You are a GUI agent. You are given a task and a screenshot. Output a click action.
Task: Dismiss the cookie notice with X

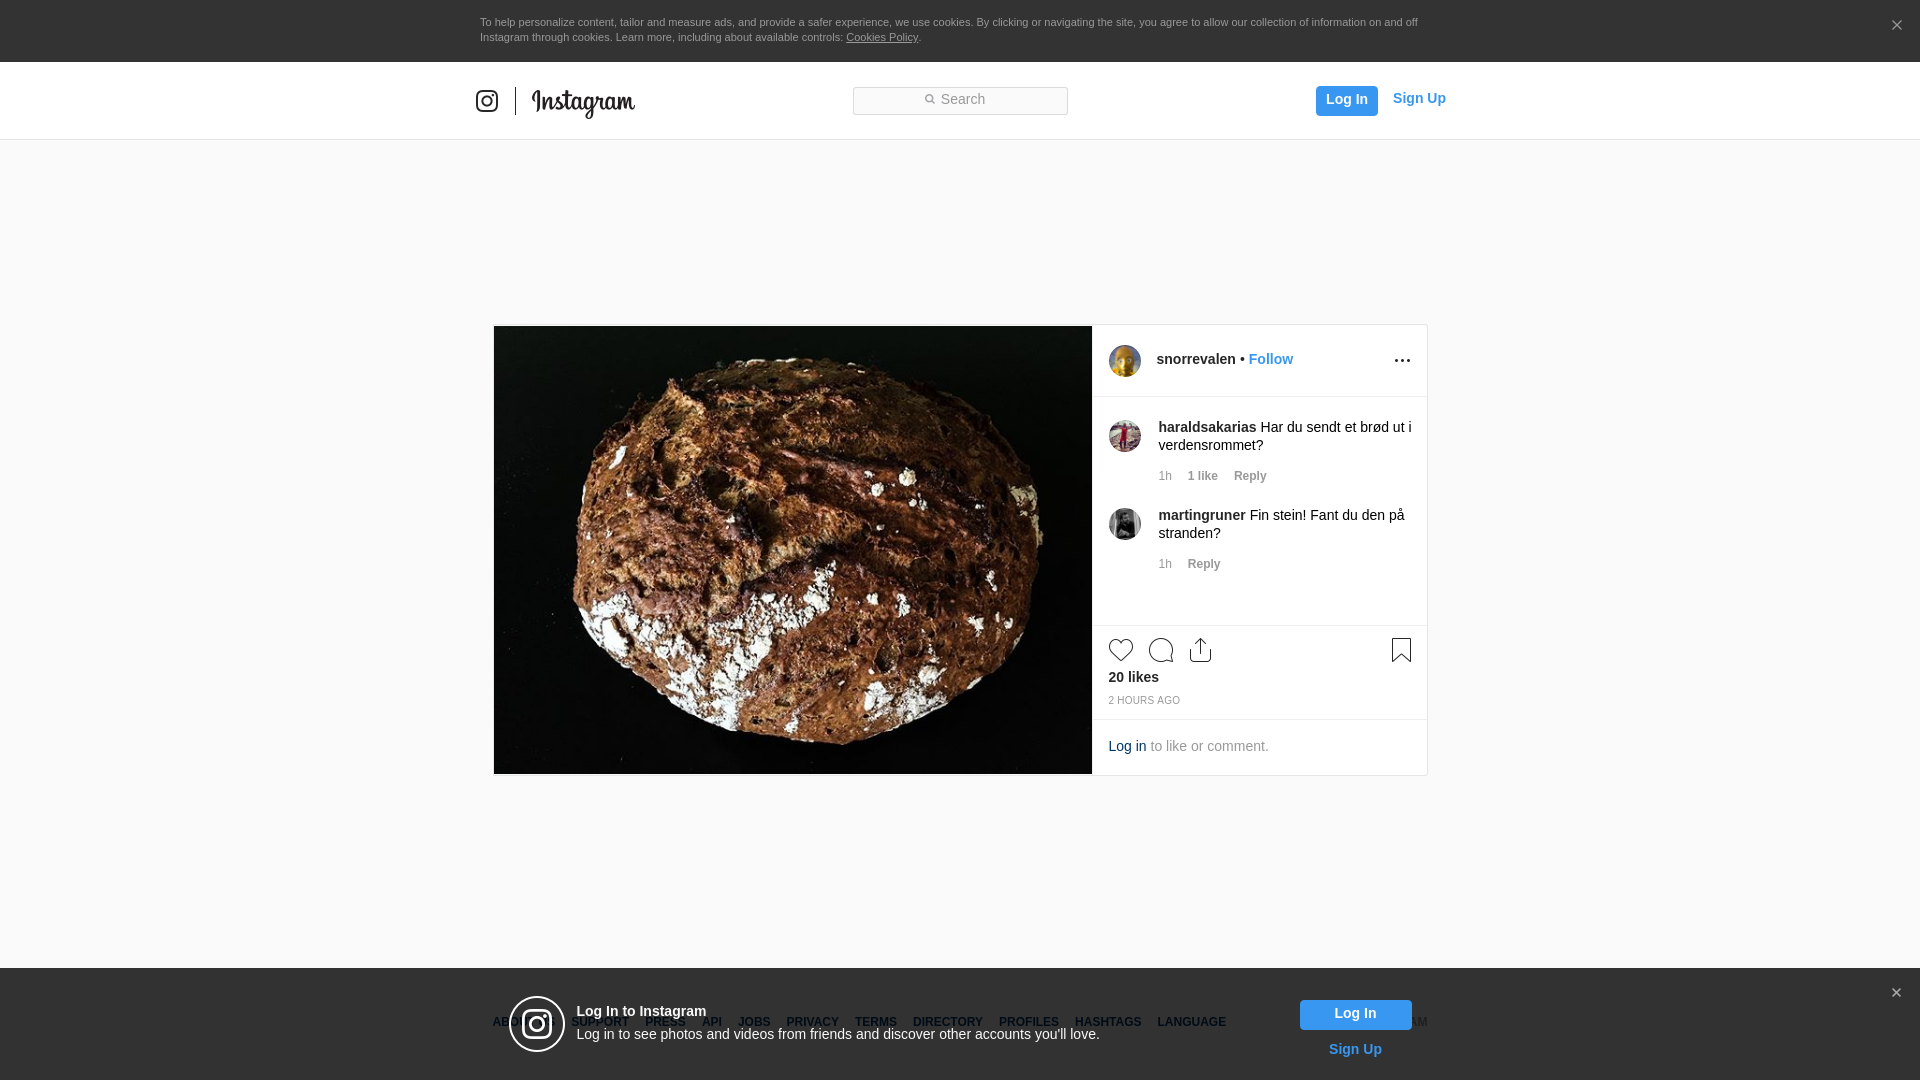click(1896, 26)
